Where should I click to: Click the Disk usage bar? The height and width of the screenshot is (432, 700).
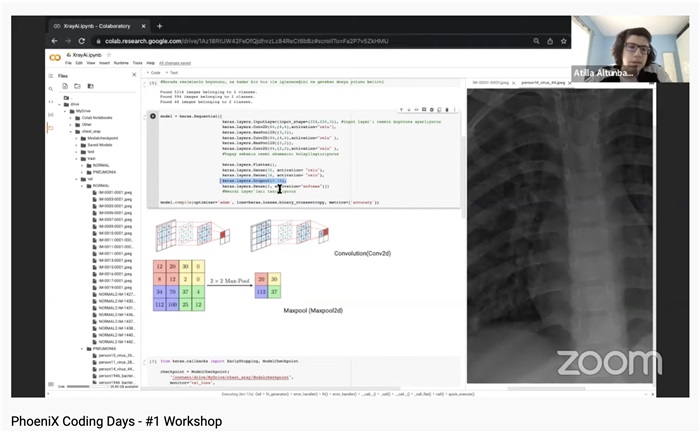(87, 386)
